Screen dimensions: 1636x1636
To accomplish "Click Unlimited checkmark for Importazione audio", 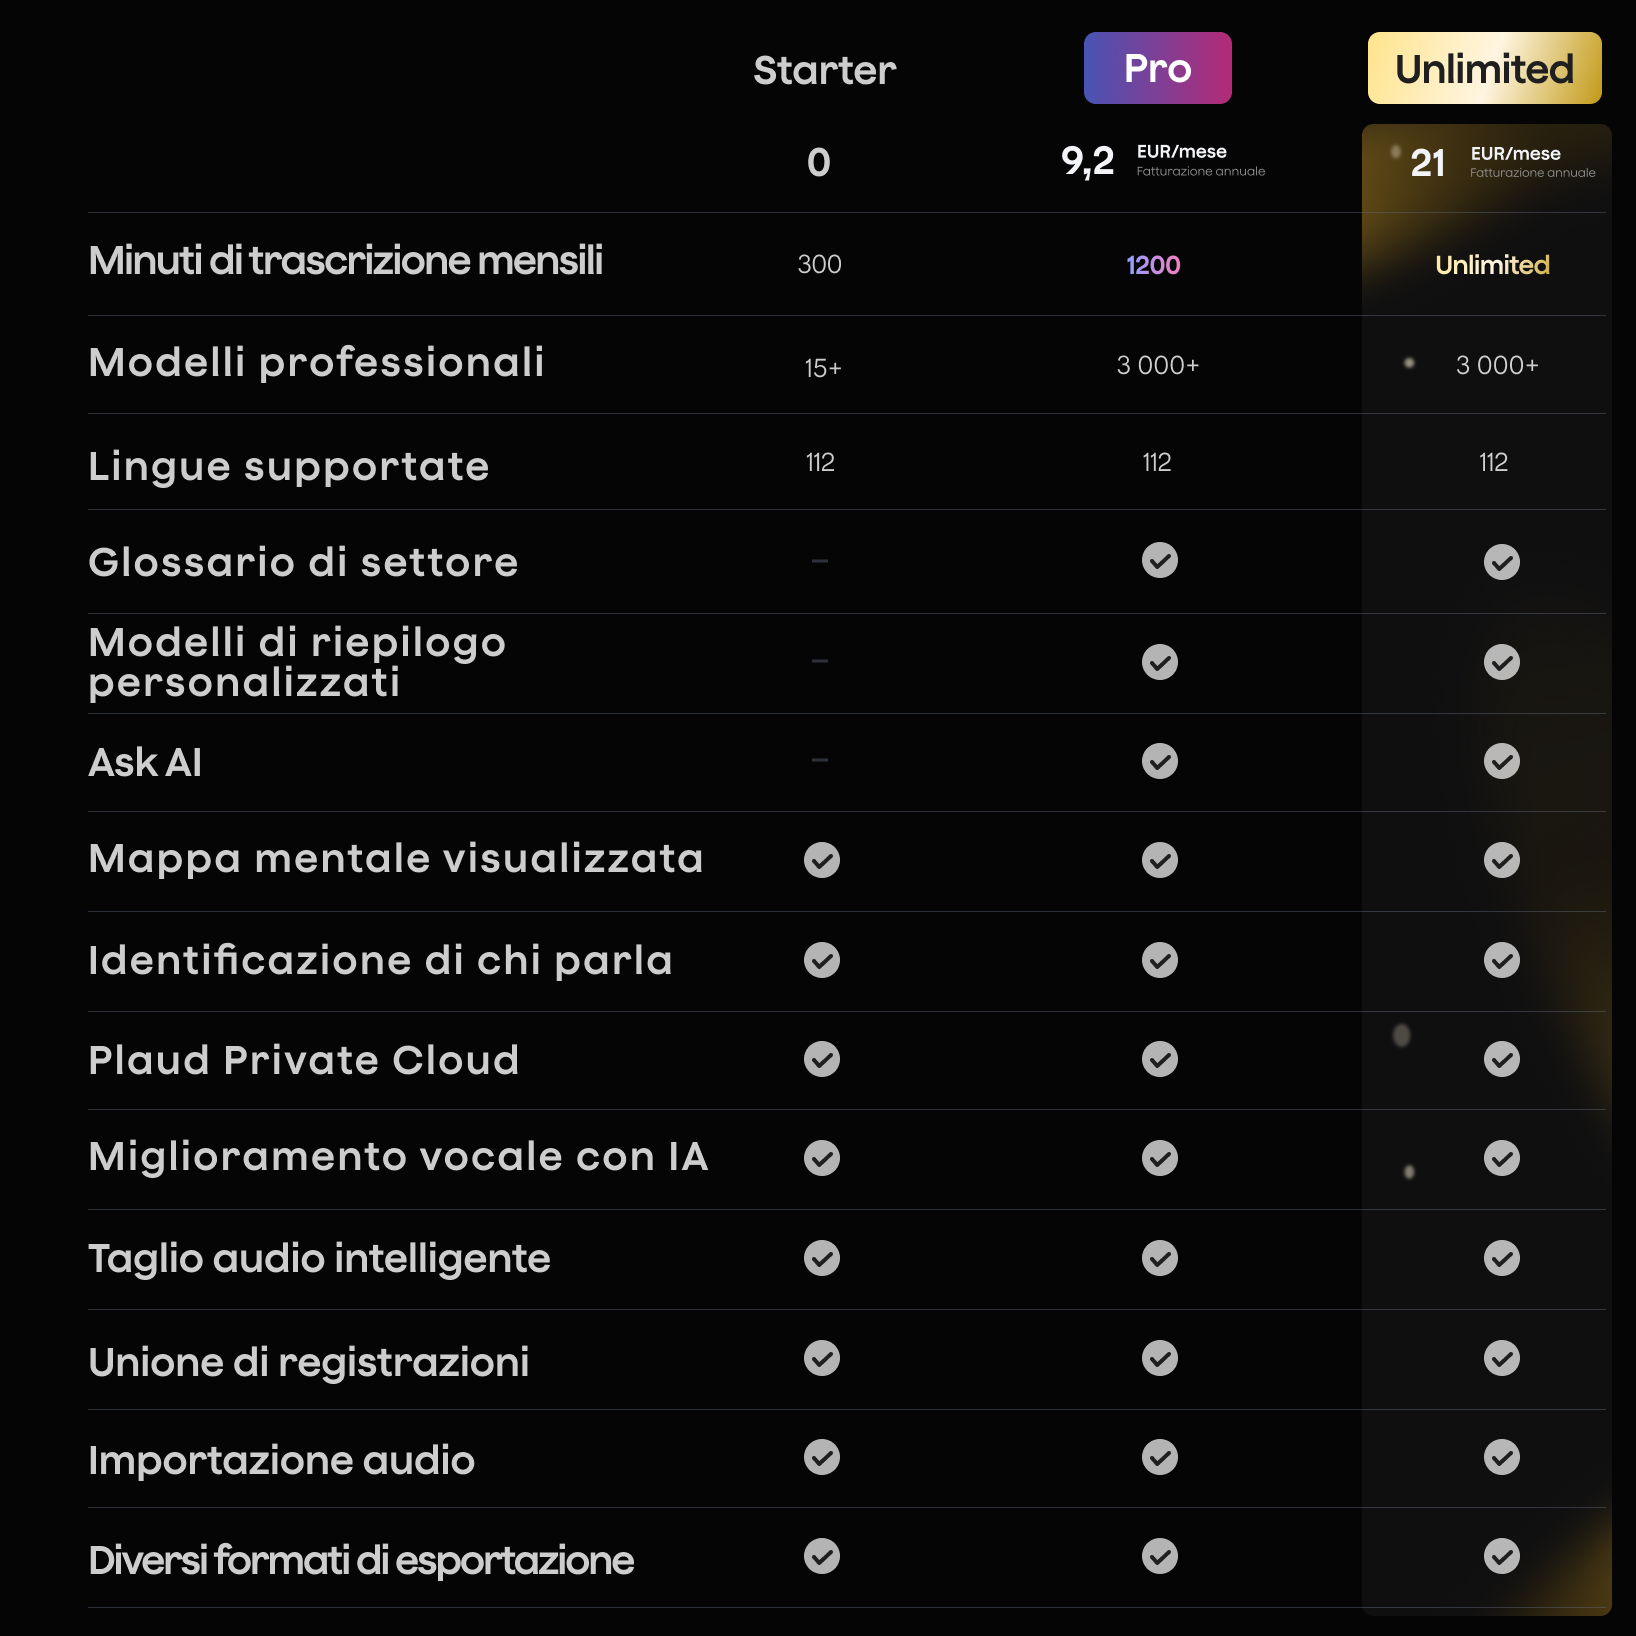I will click(1501, 1457).
